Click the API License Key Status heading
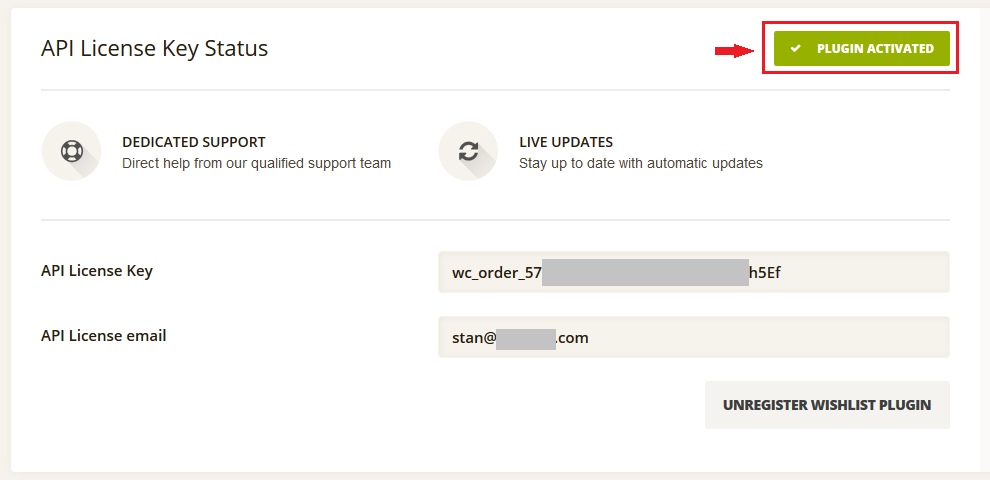990x480 pixels. click(155, 49)
